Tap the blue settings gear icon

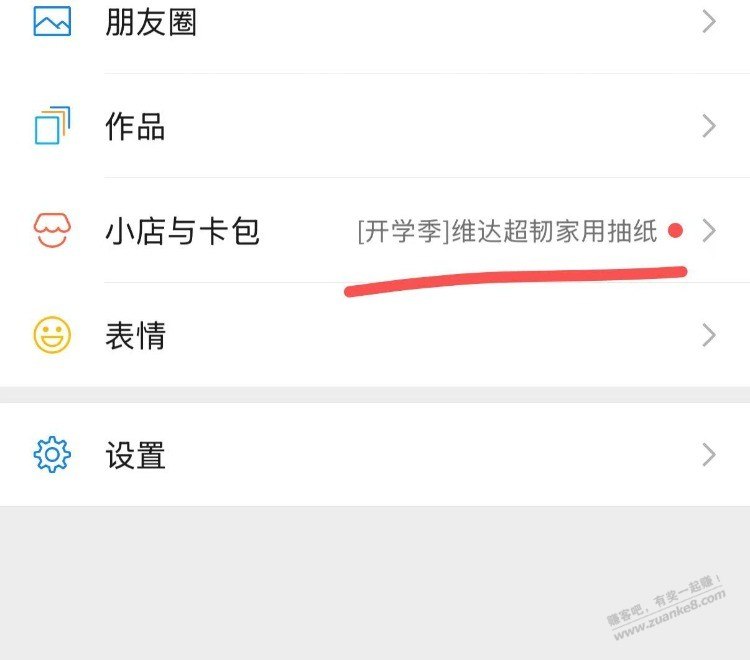[x=52, y=454]
